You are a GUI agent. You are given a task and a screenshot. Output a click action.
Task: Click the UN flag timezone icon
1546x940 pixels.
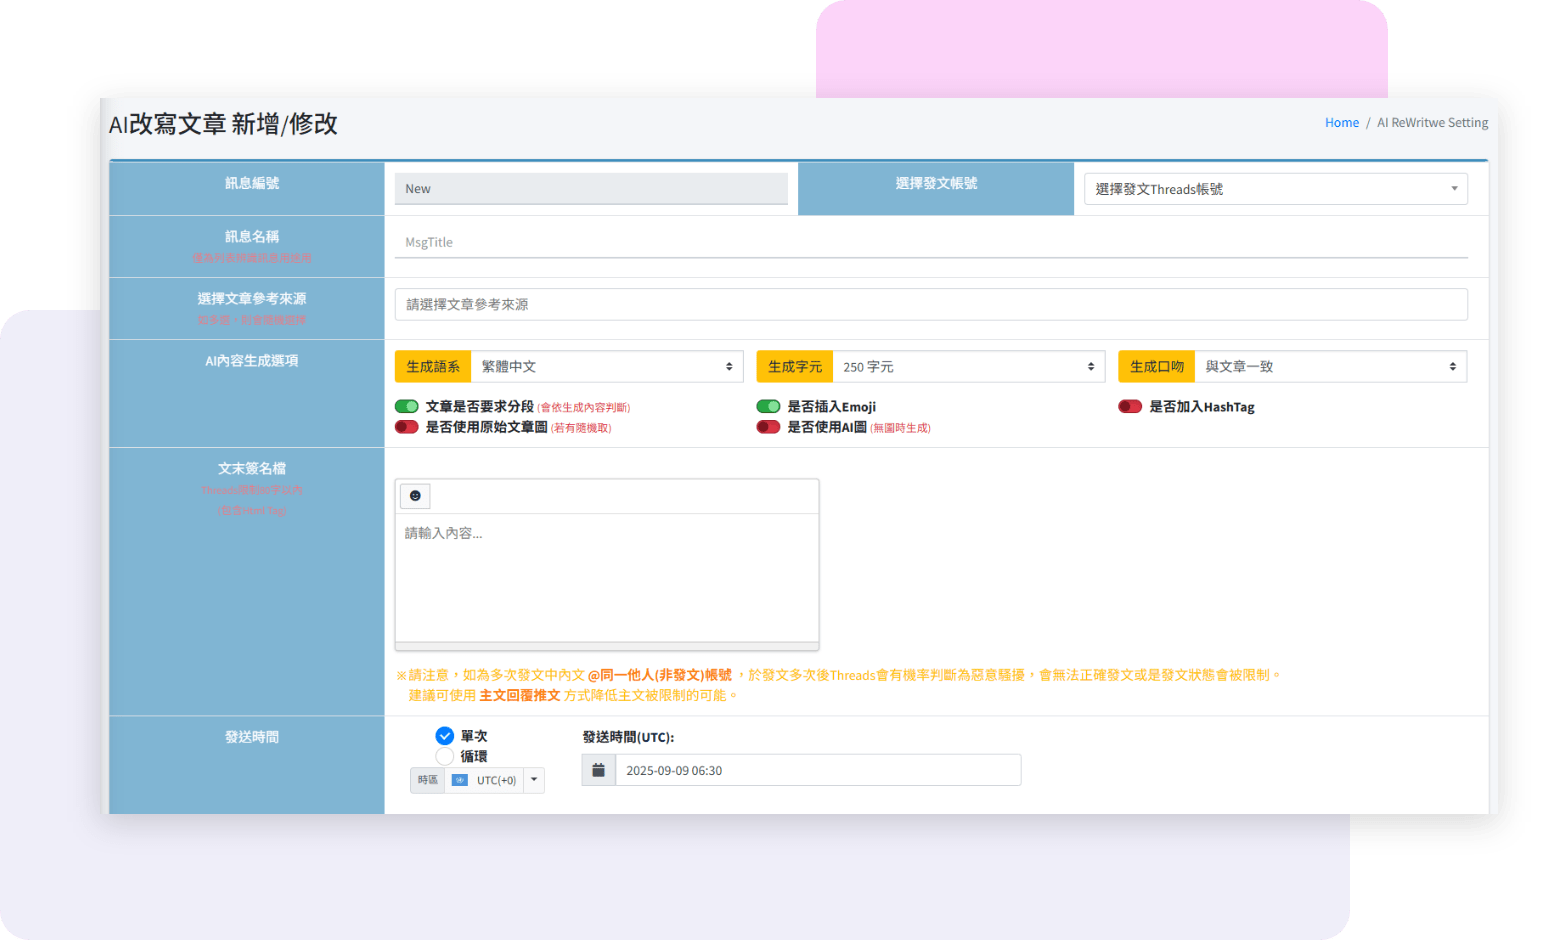460,780
